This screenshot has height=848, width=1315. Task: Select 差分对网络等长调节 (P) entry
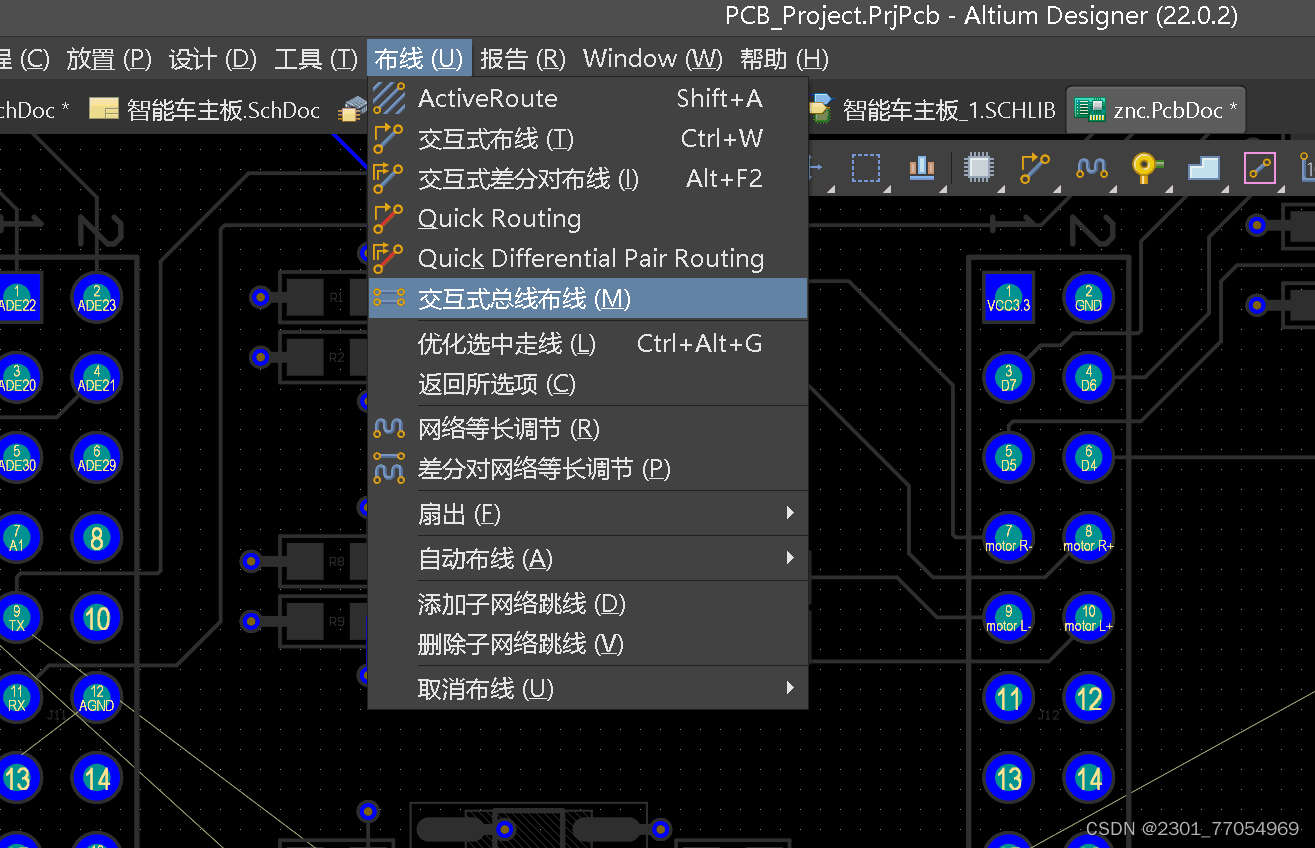588,469
